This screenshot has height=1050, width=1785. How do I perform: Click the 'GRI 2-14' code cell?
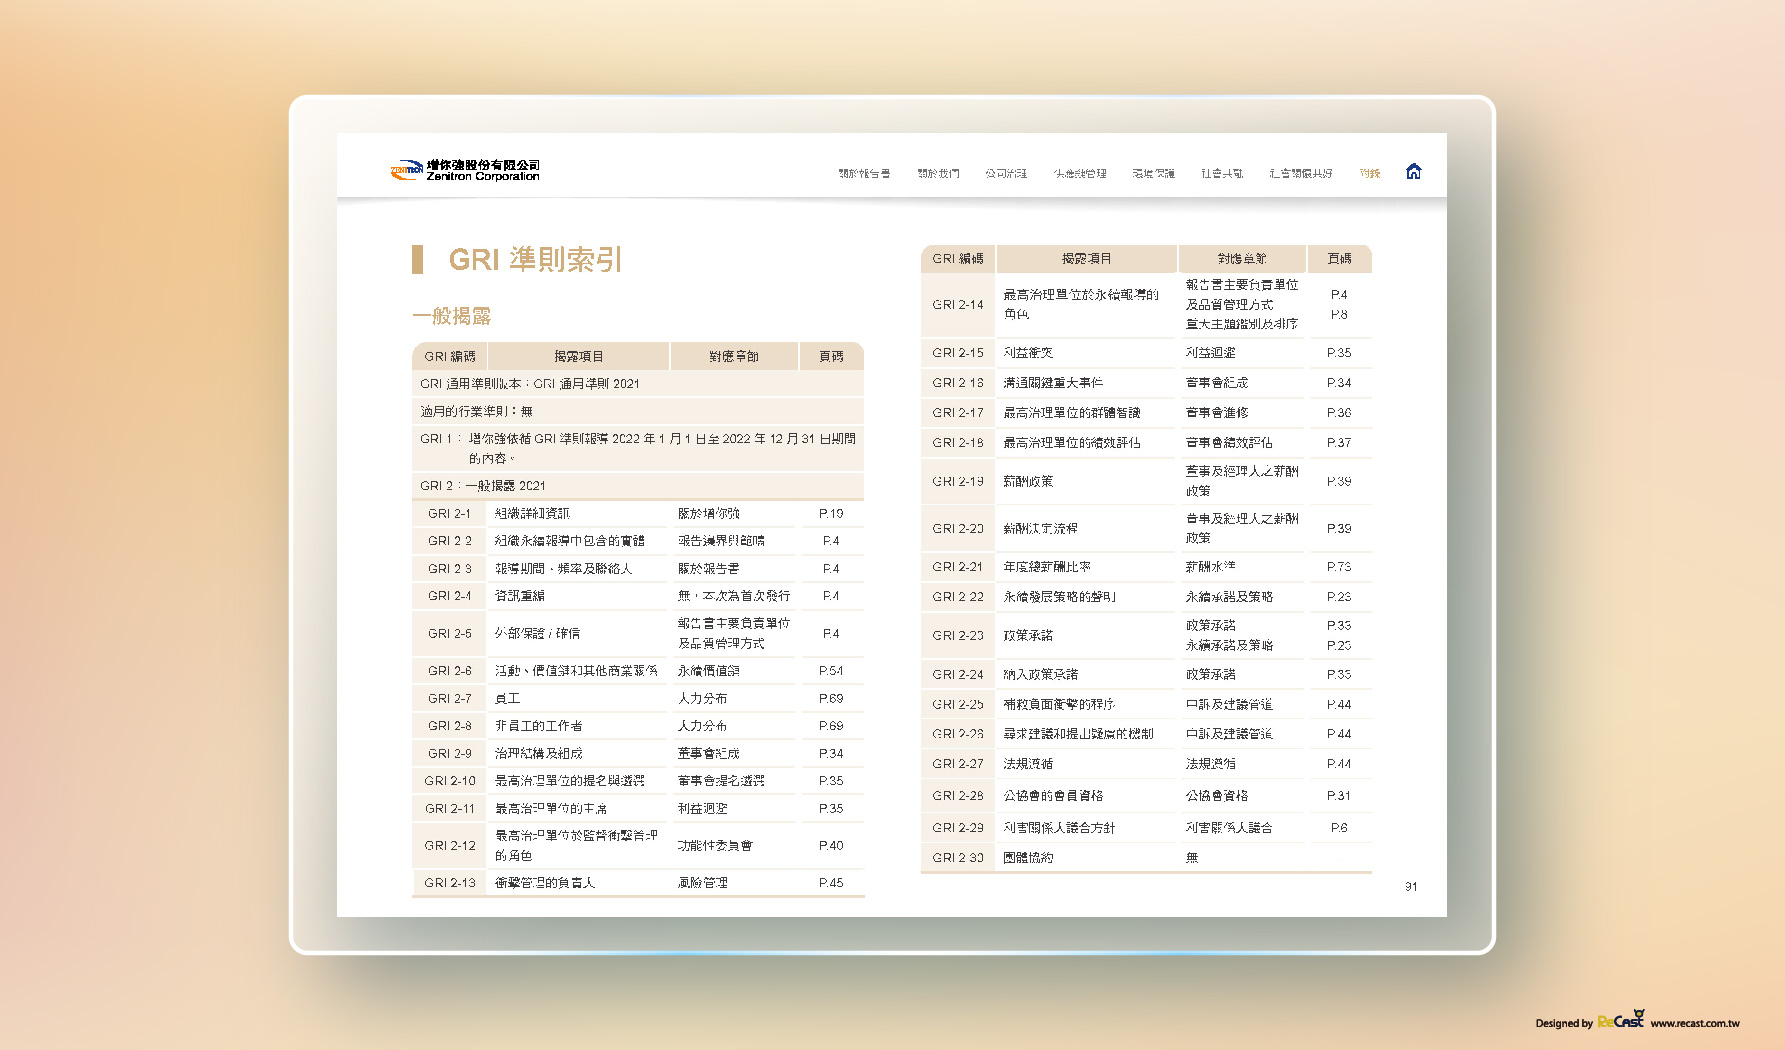click(x=958, y=304)
